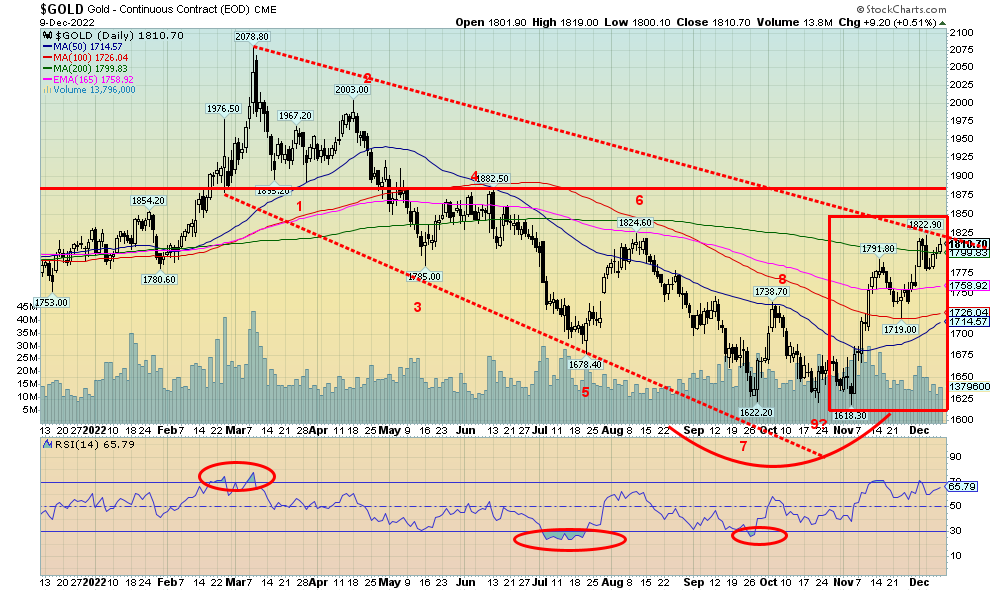The width and height of the screenshot is (990, 591).
Task: Click the red wave number 7 annotation
Action: tap(743, 446)
